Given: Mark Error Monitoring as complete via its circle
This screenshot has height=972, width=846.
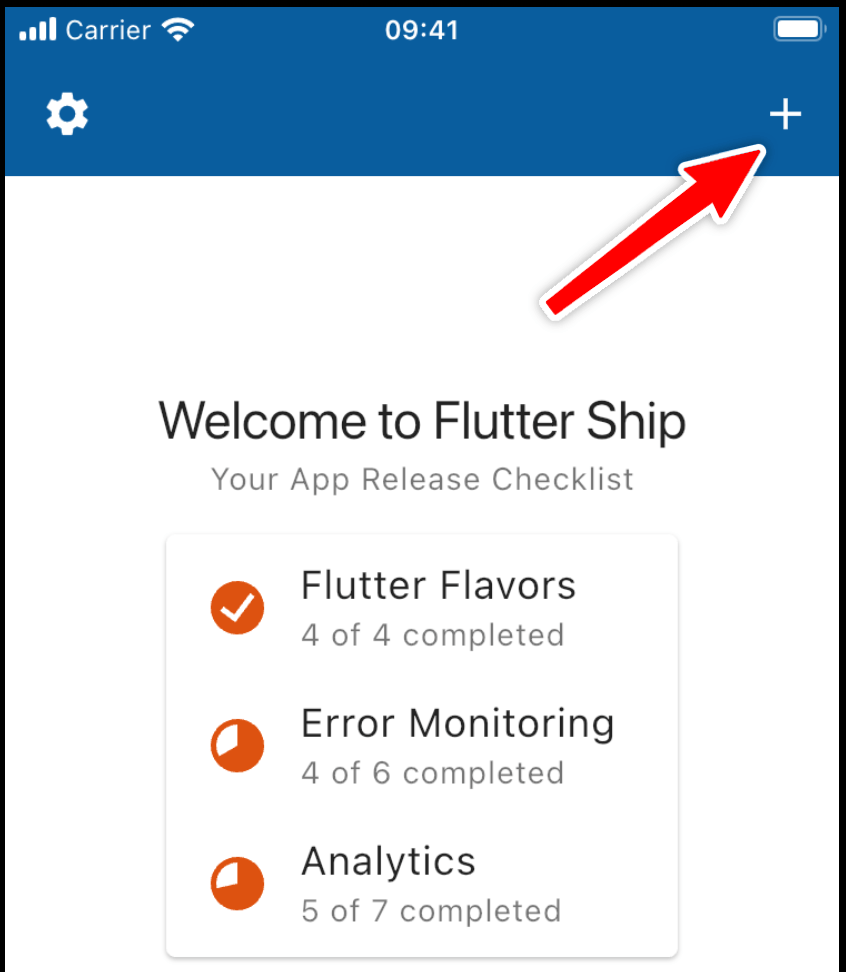Looking at the screenshot, I should pos(237,745).
